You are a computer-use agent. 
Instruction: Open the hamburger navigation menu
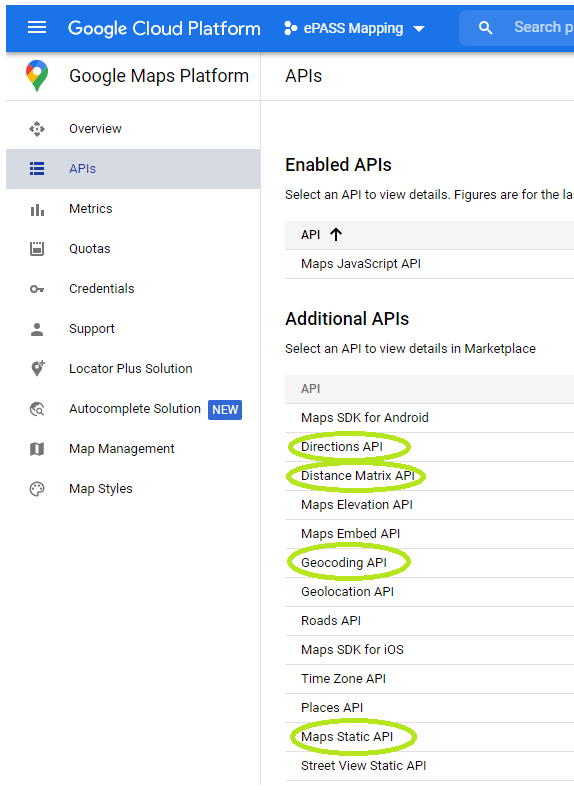point(37,28)
